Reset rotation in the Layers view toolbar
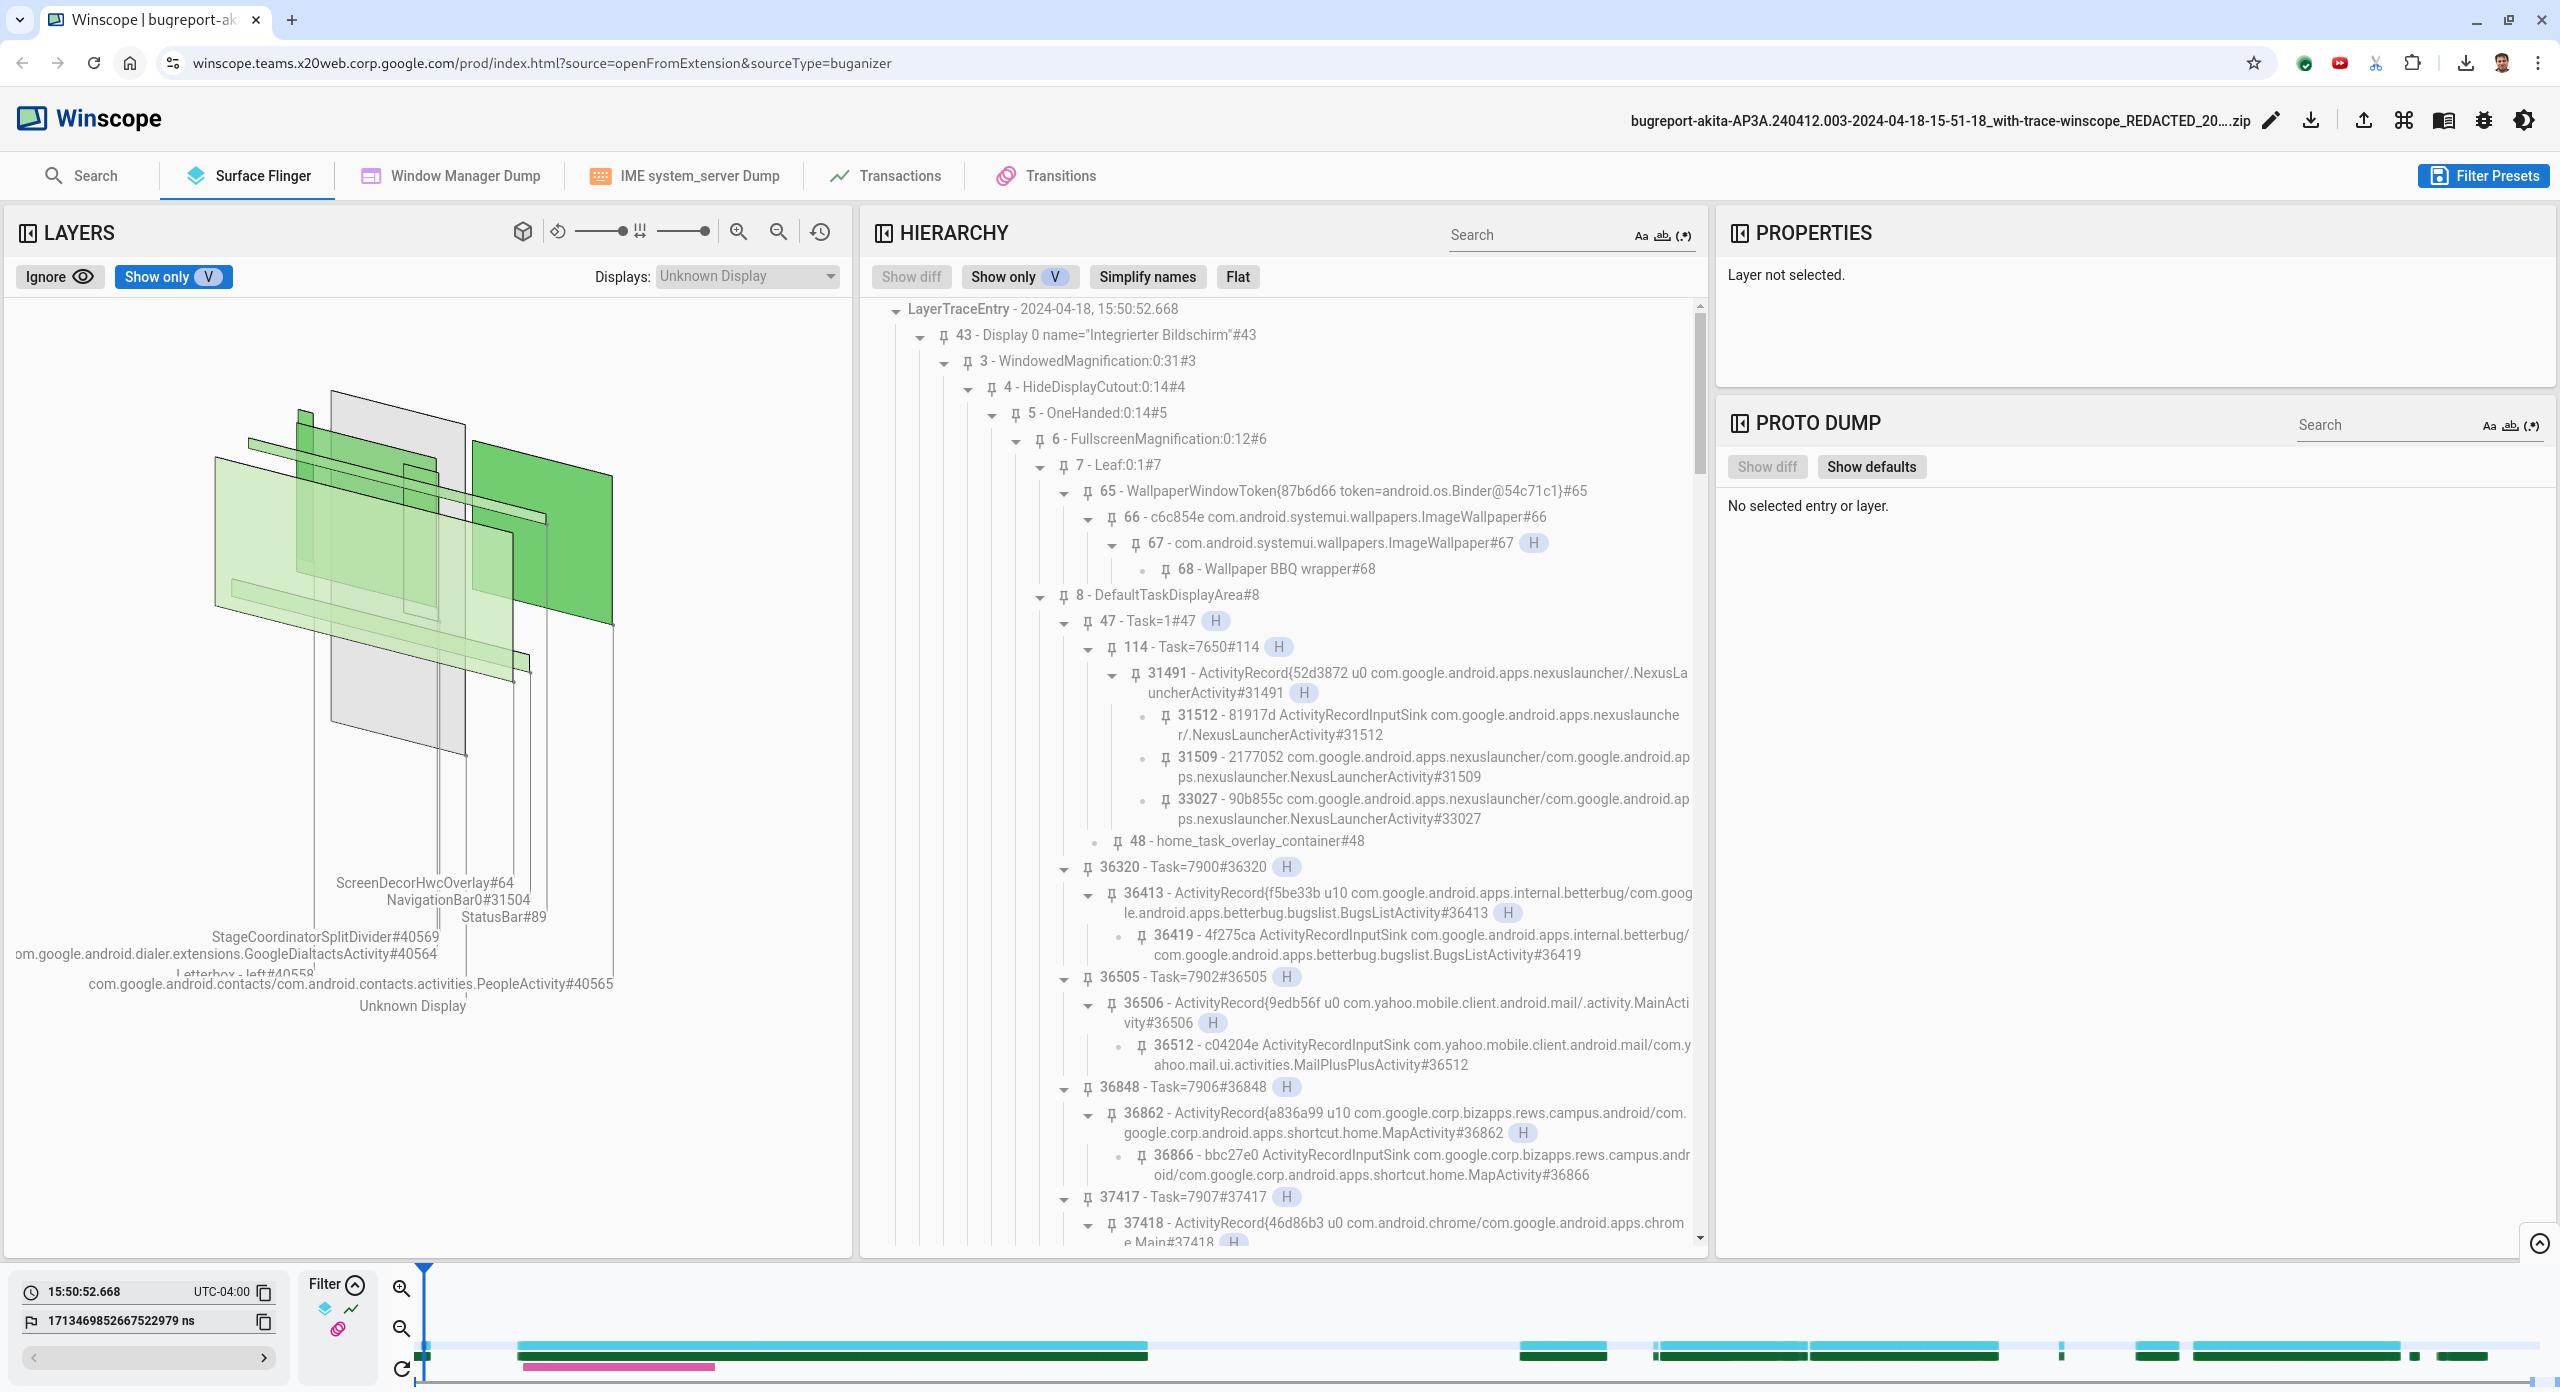Screen dimensions: 2560x1392 (557, 231)
